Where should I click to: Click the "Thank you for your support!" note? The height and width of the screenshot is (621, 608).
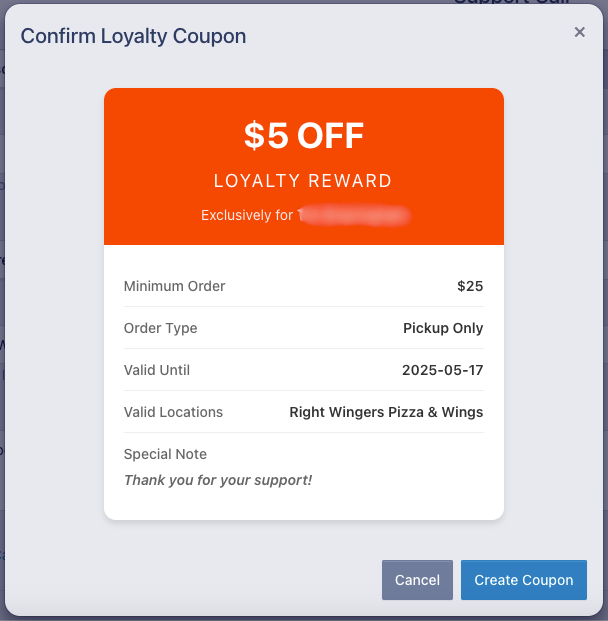(x=218, y=480)
